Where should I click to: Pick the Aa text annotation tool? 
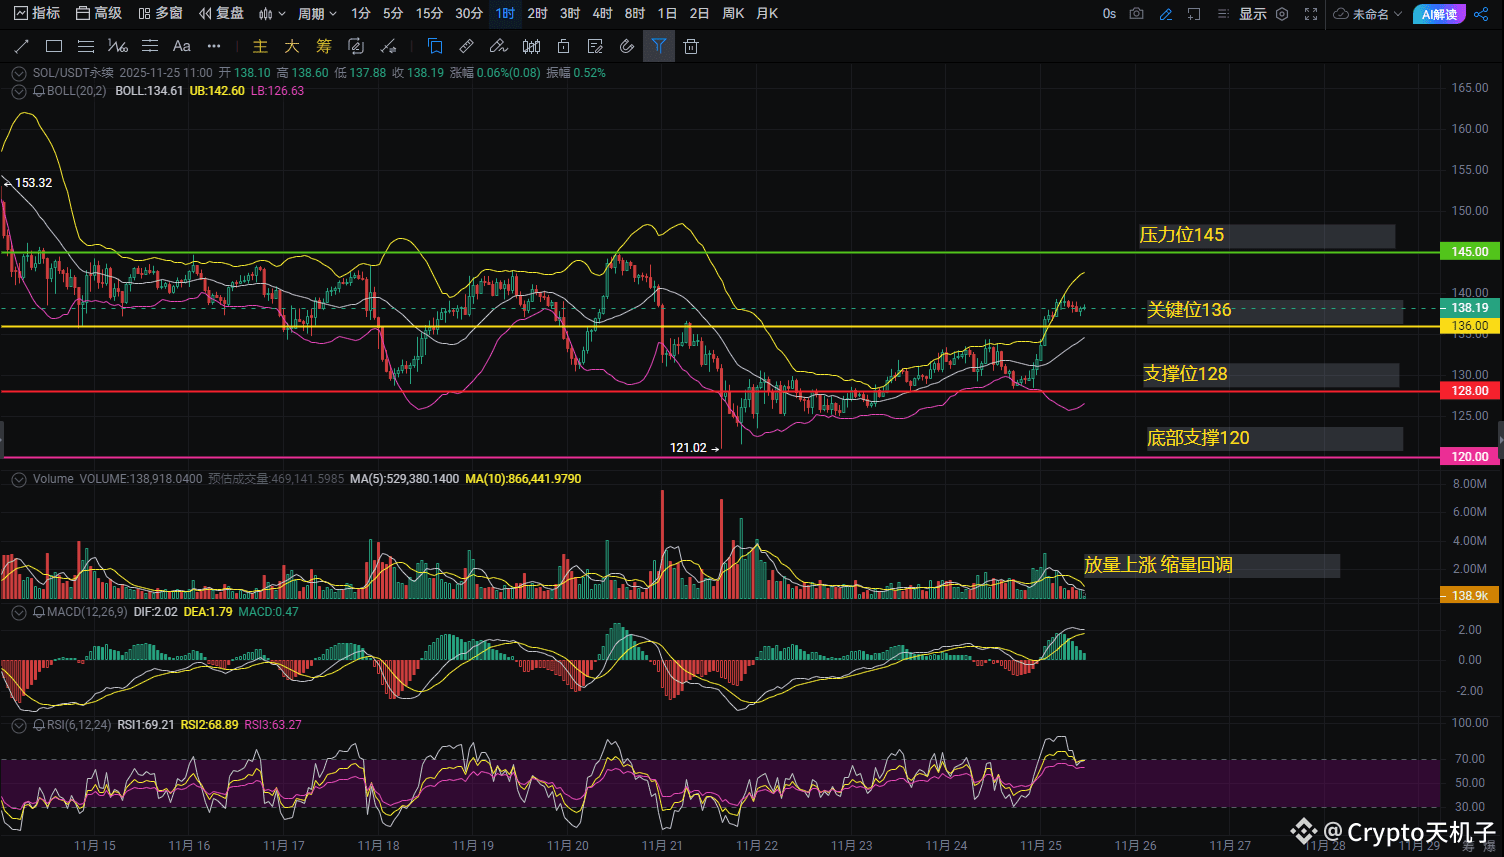(181, 46)
